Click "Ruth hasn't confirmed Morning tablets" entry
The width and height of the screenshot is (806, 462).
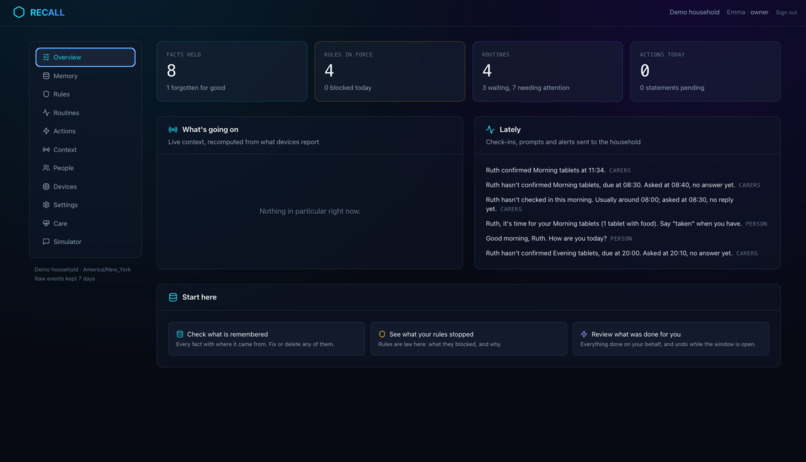(x=610, y=185)
